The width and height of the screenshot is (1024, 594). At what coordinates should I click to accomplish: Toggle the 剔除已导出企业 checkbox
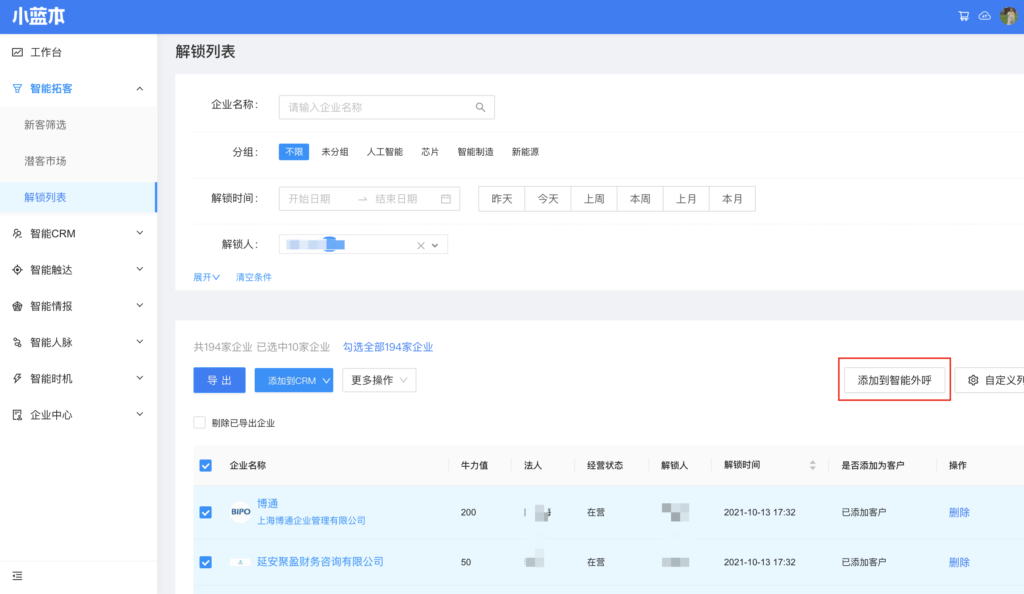pos(200,423)
